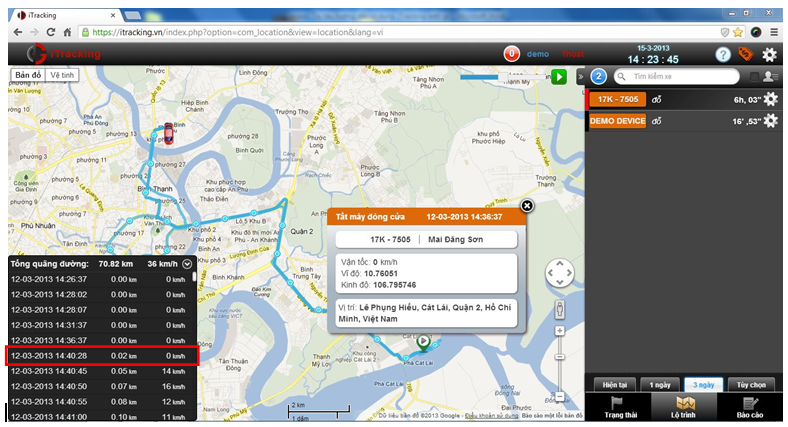Click the iTracking browser tab

65,15
